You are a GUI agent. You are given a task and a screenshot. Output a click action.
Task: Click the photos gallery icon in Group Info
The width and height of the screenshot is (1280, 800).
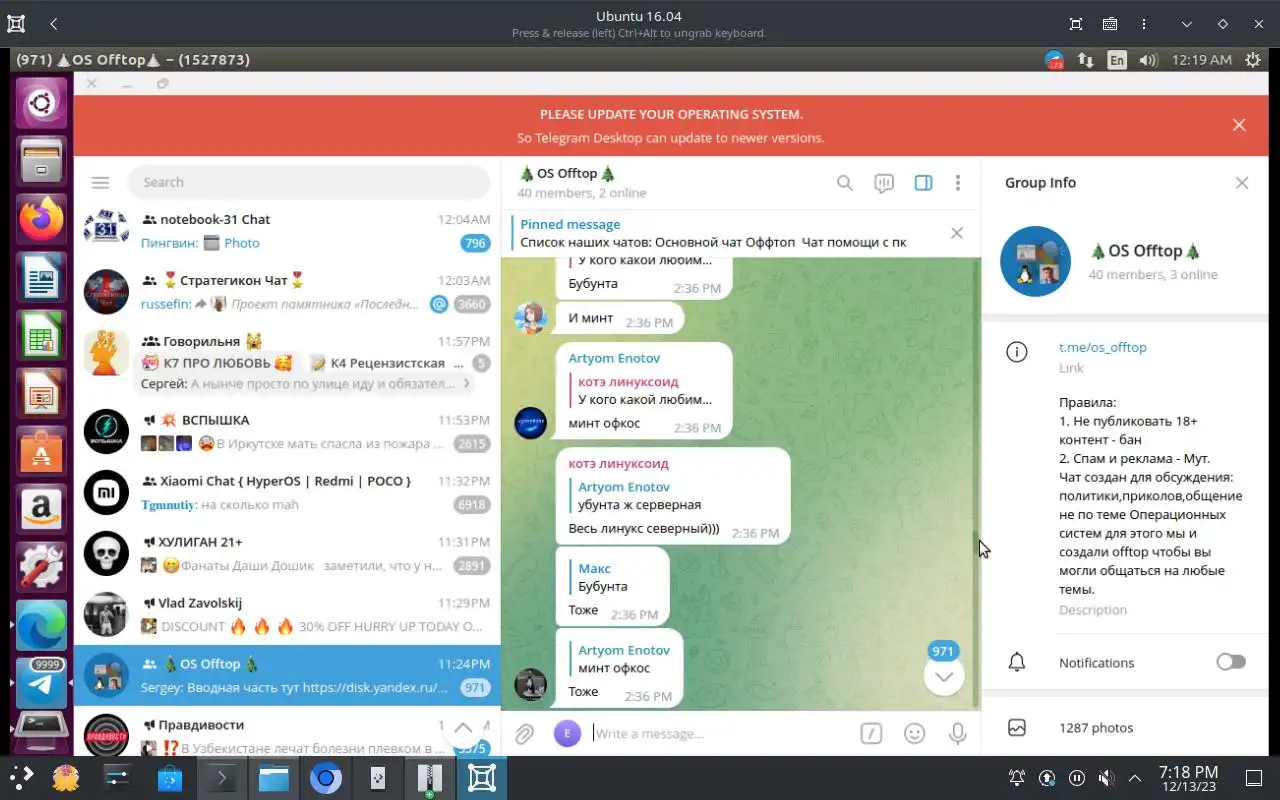coord(1017,728)
